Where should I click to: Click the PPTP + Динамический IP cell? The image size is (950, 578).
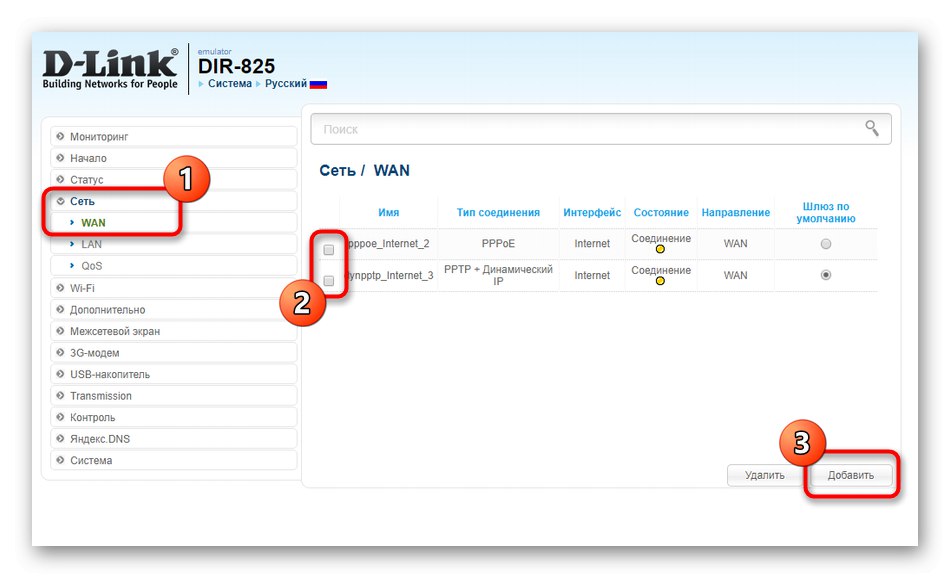click(x=498, y=275)
